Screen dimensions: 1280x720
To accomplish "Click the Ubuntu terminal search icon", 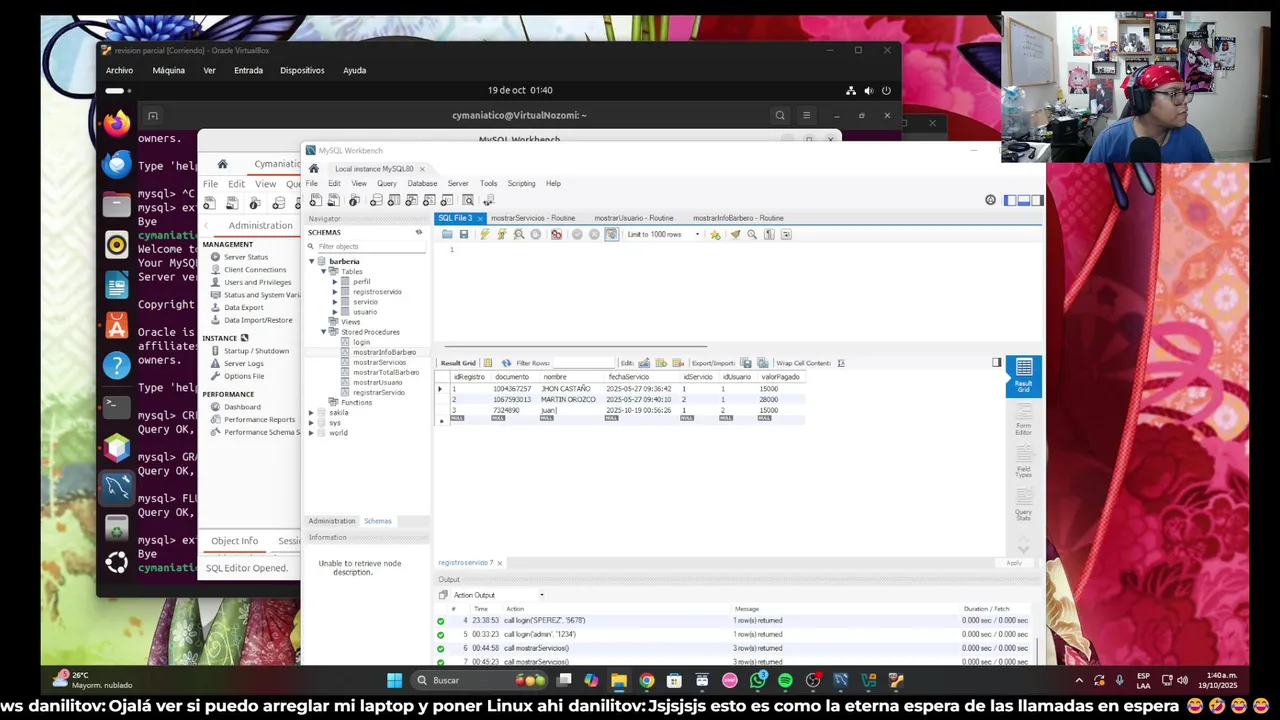I will (780, 115).
